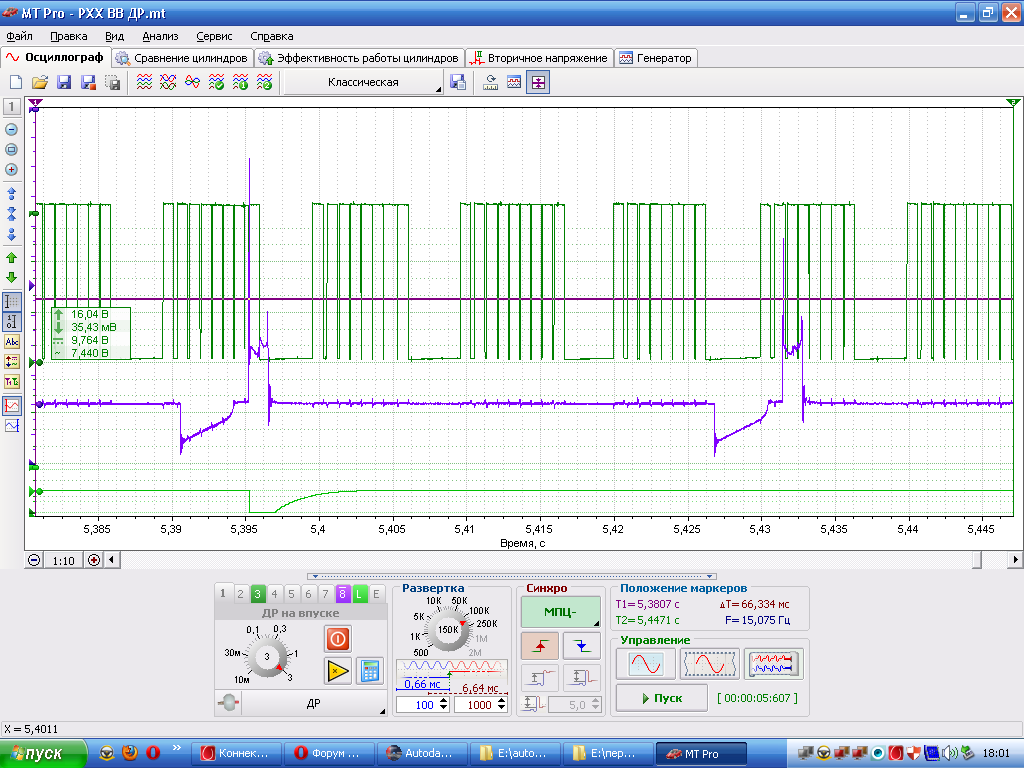Toggle the channel power button (red)

(x=338, y=639)
